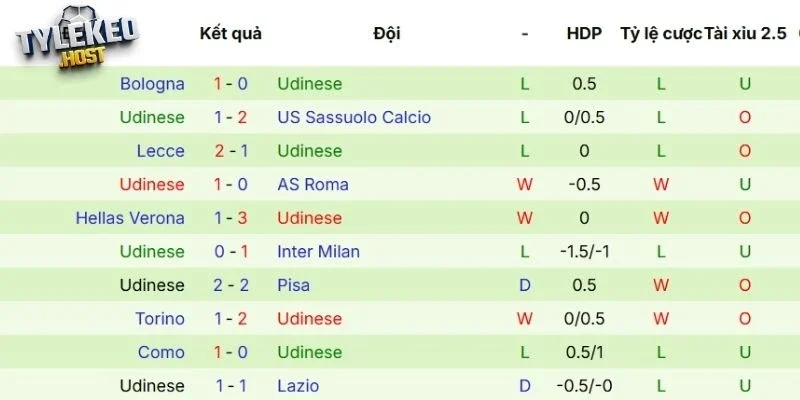Open Bologna team link
The image size is (800, 400).
(152, 84)
